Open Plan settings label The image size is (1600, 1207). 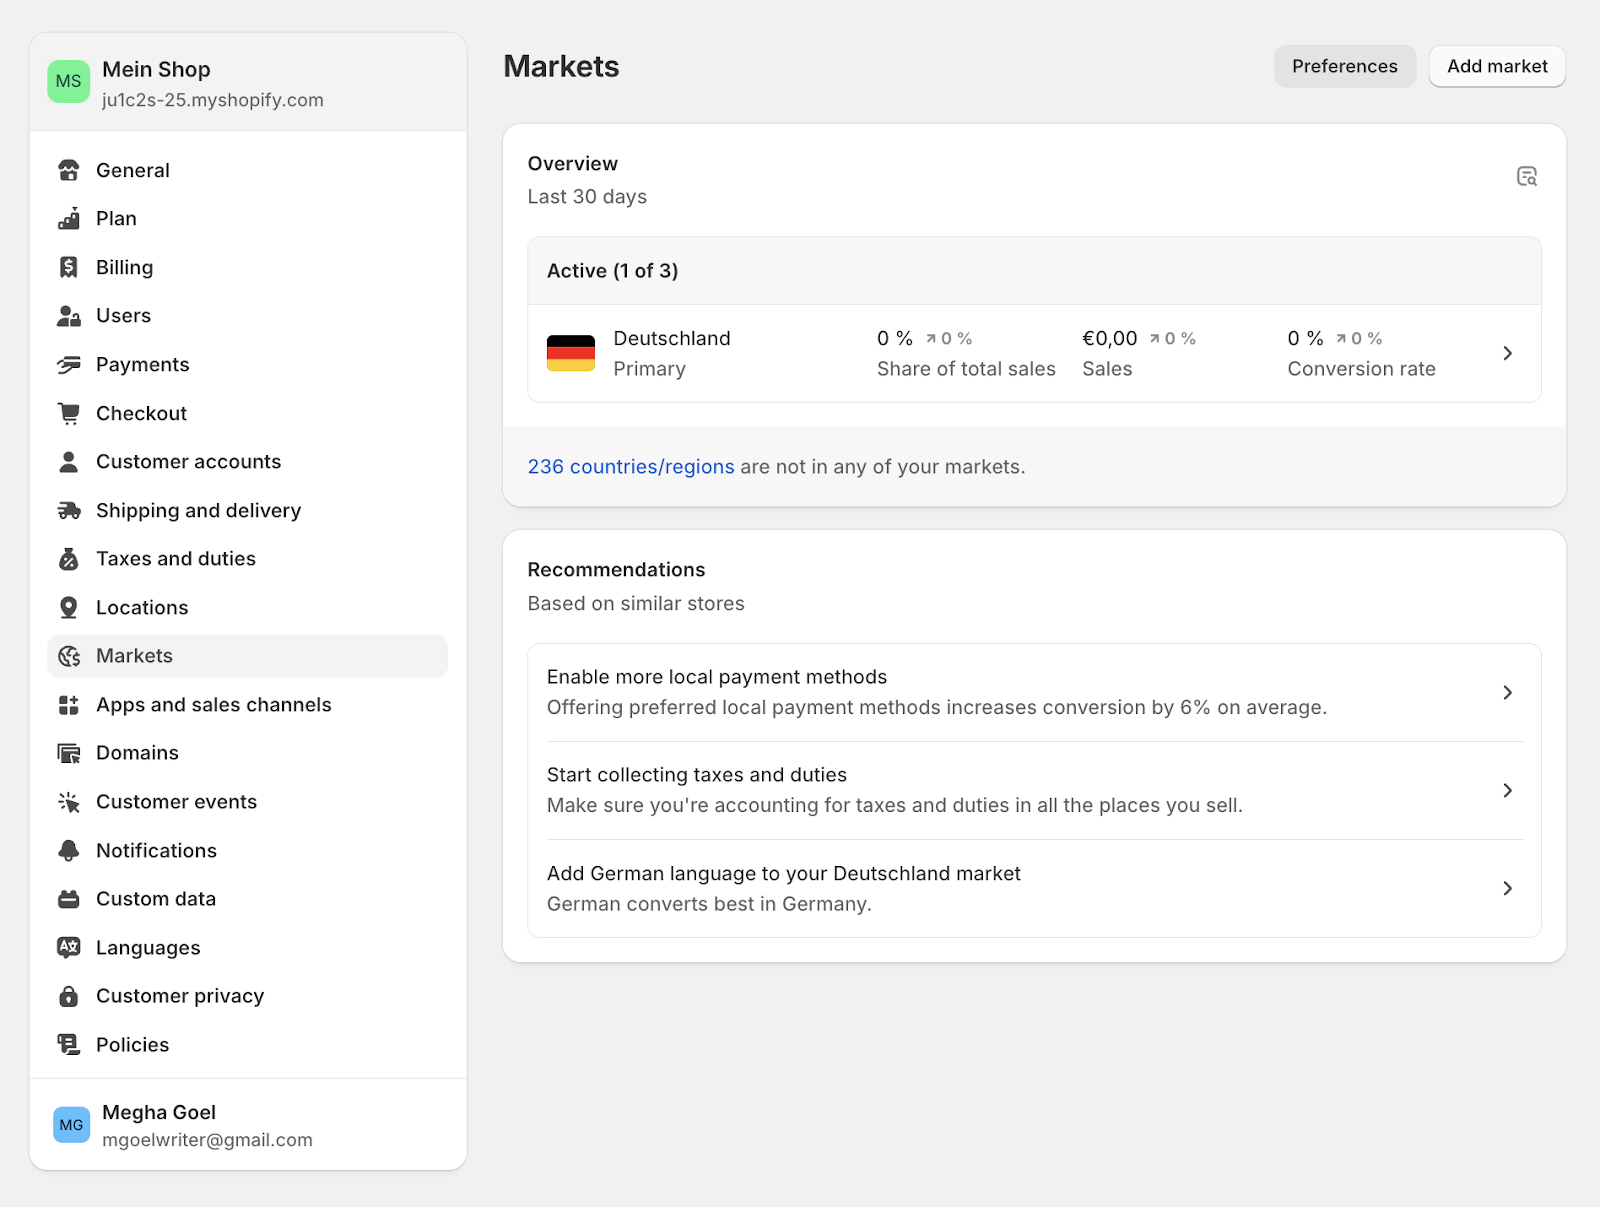pyautogui.click(x=116, y=219)
